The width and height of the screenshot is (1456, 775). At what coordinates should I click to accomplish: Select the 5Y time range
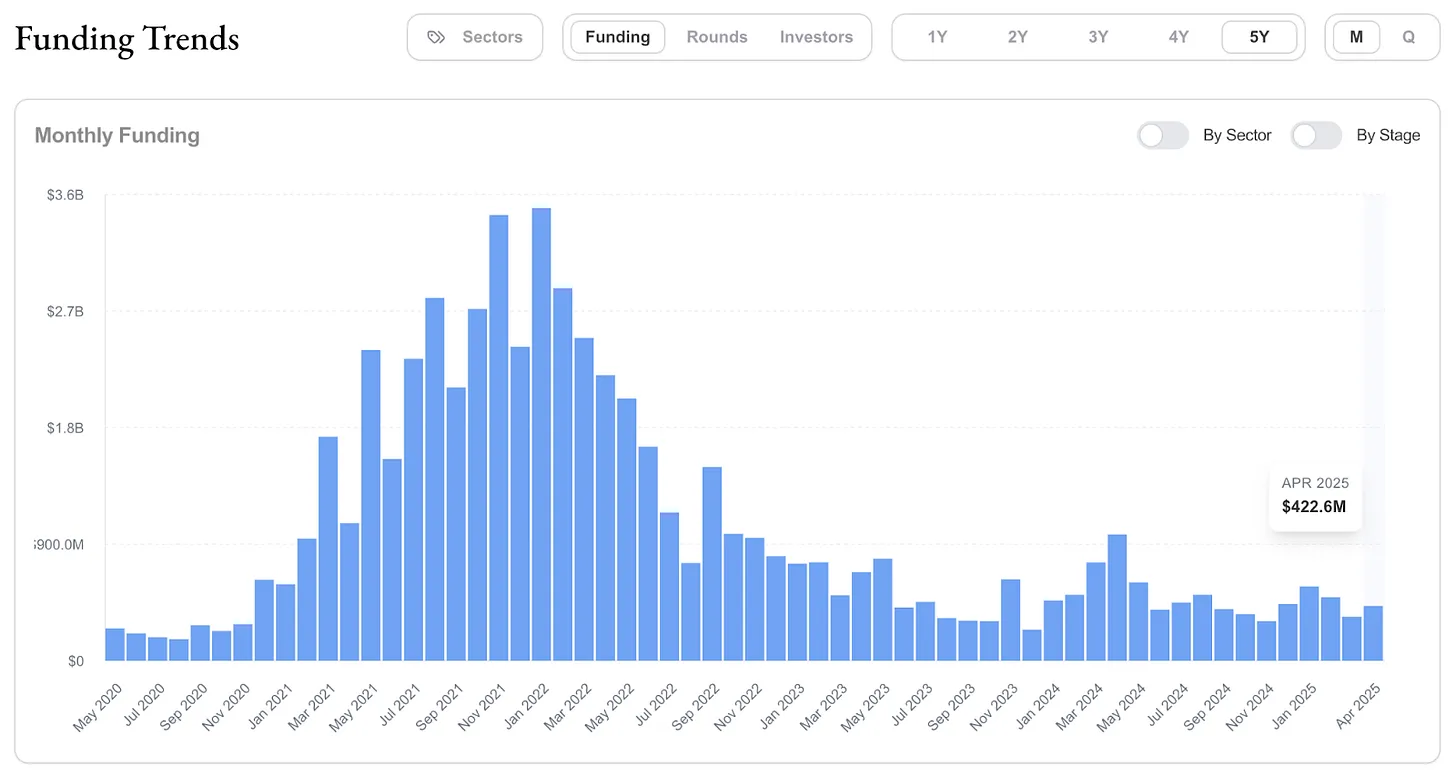click(1259, 37)
